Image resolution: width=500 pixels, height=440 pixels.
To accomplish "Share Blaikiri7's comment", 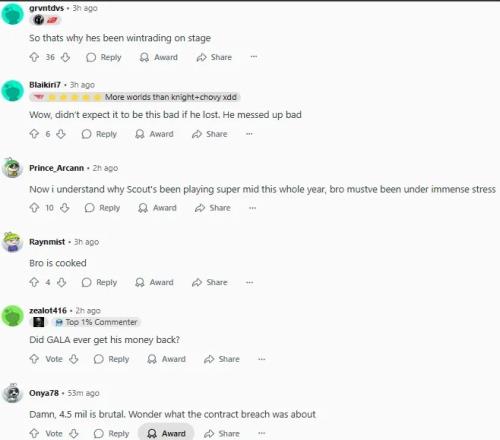I will tap(210, 134).
